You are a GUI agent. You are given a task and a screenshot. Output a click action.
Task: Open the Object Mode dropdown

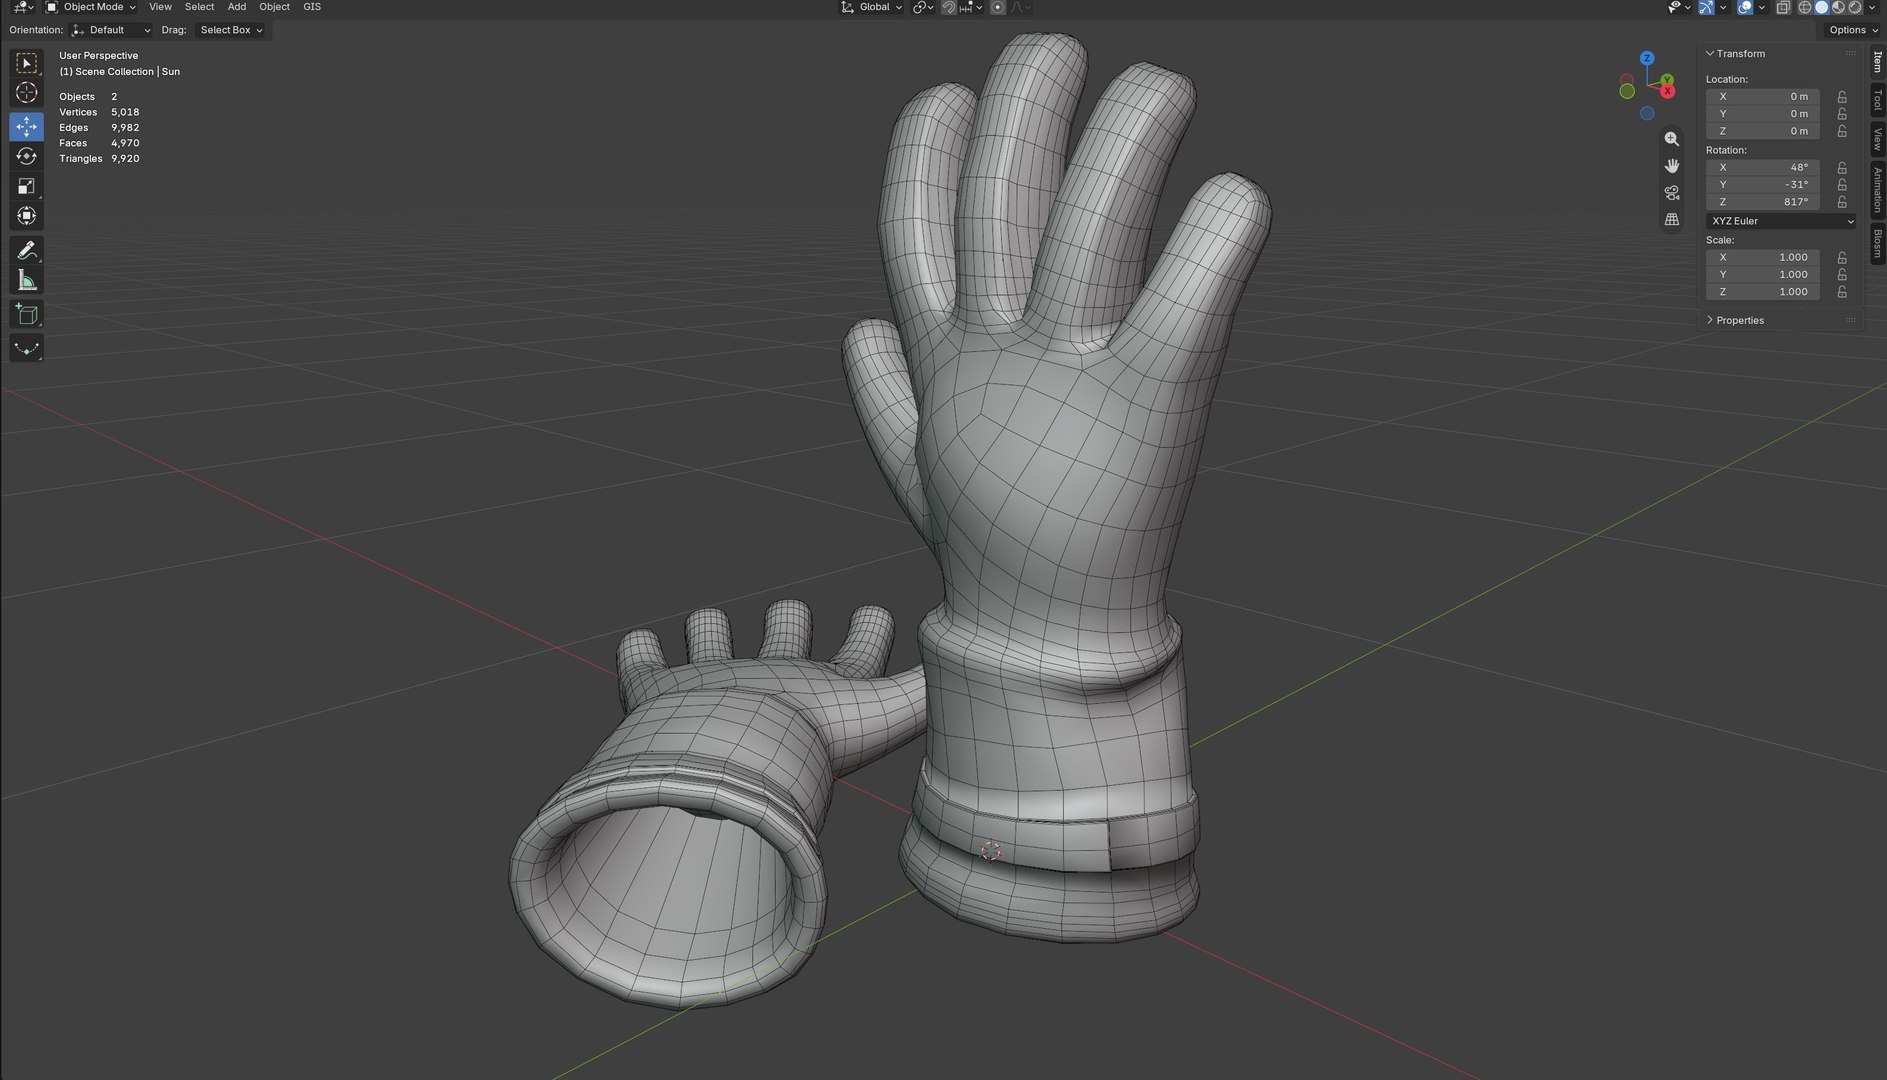pos(91,7)
